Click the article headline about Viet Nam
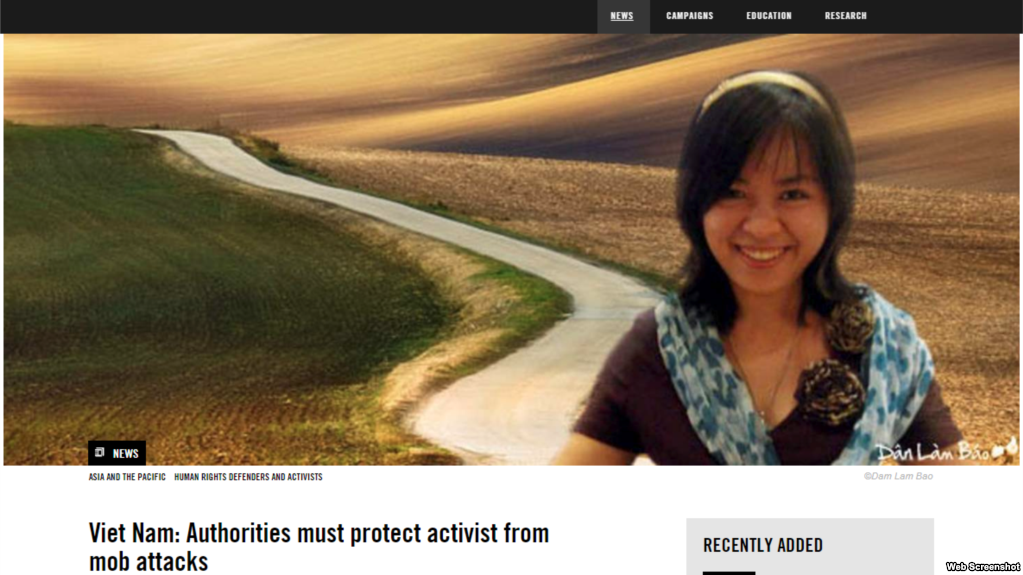Image resolution: width=1023 pixels, height=575 pixels. click(x=319, y=547)
